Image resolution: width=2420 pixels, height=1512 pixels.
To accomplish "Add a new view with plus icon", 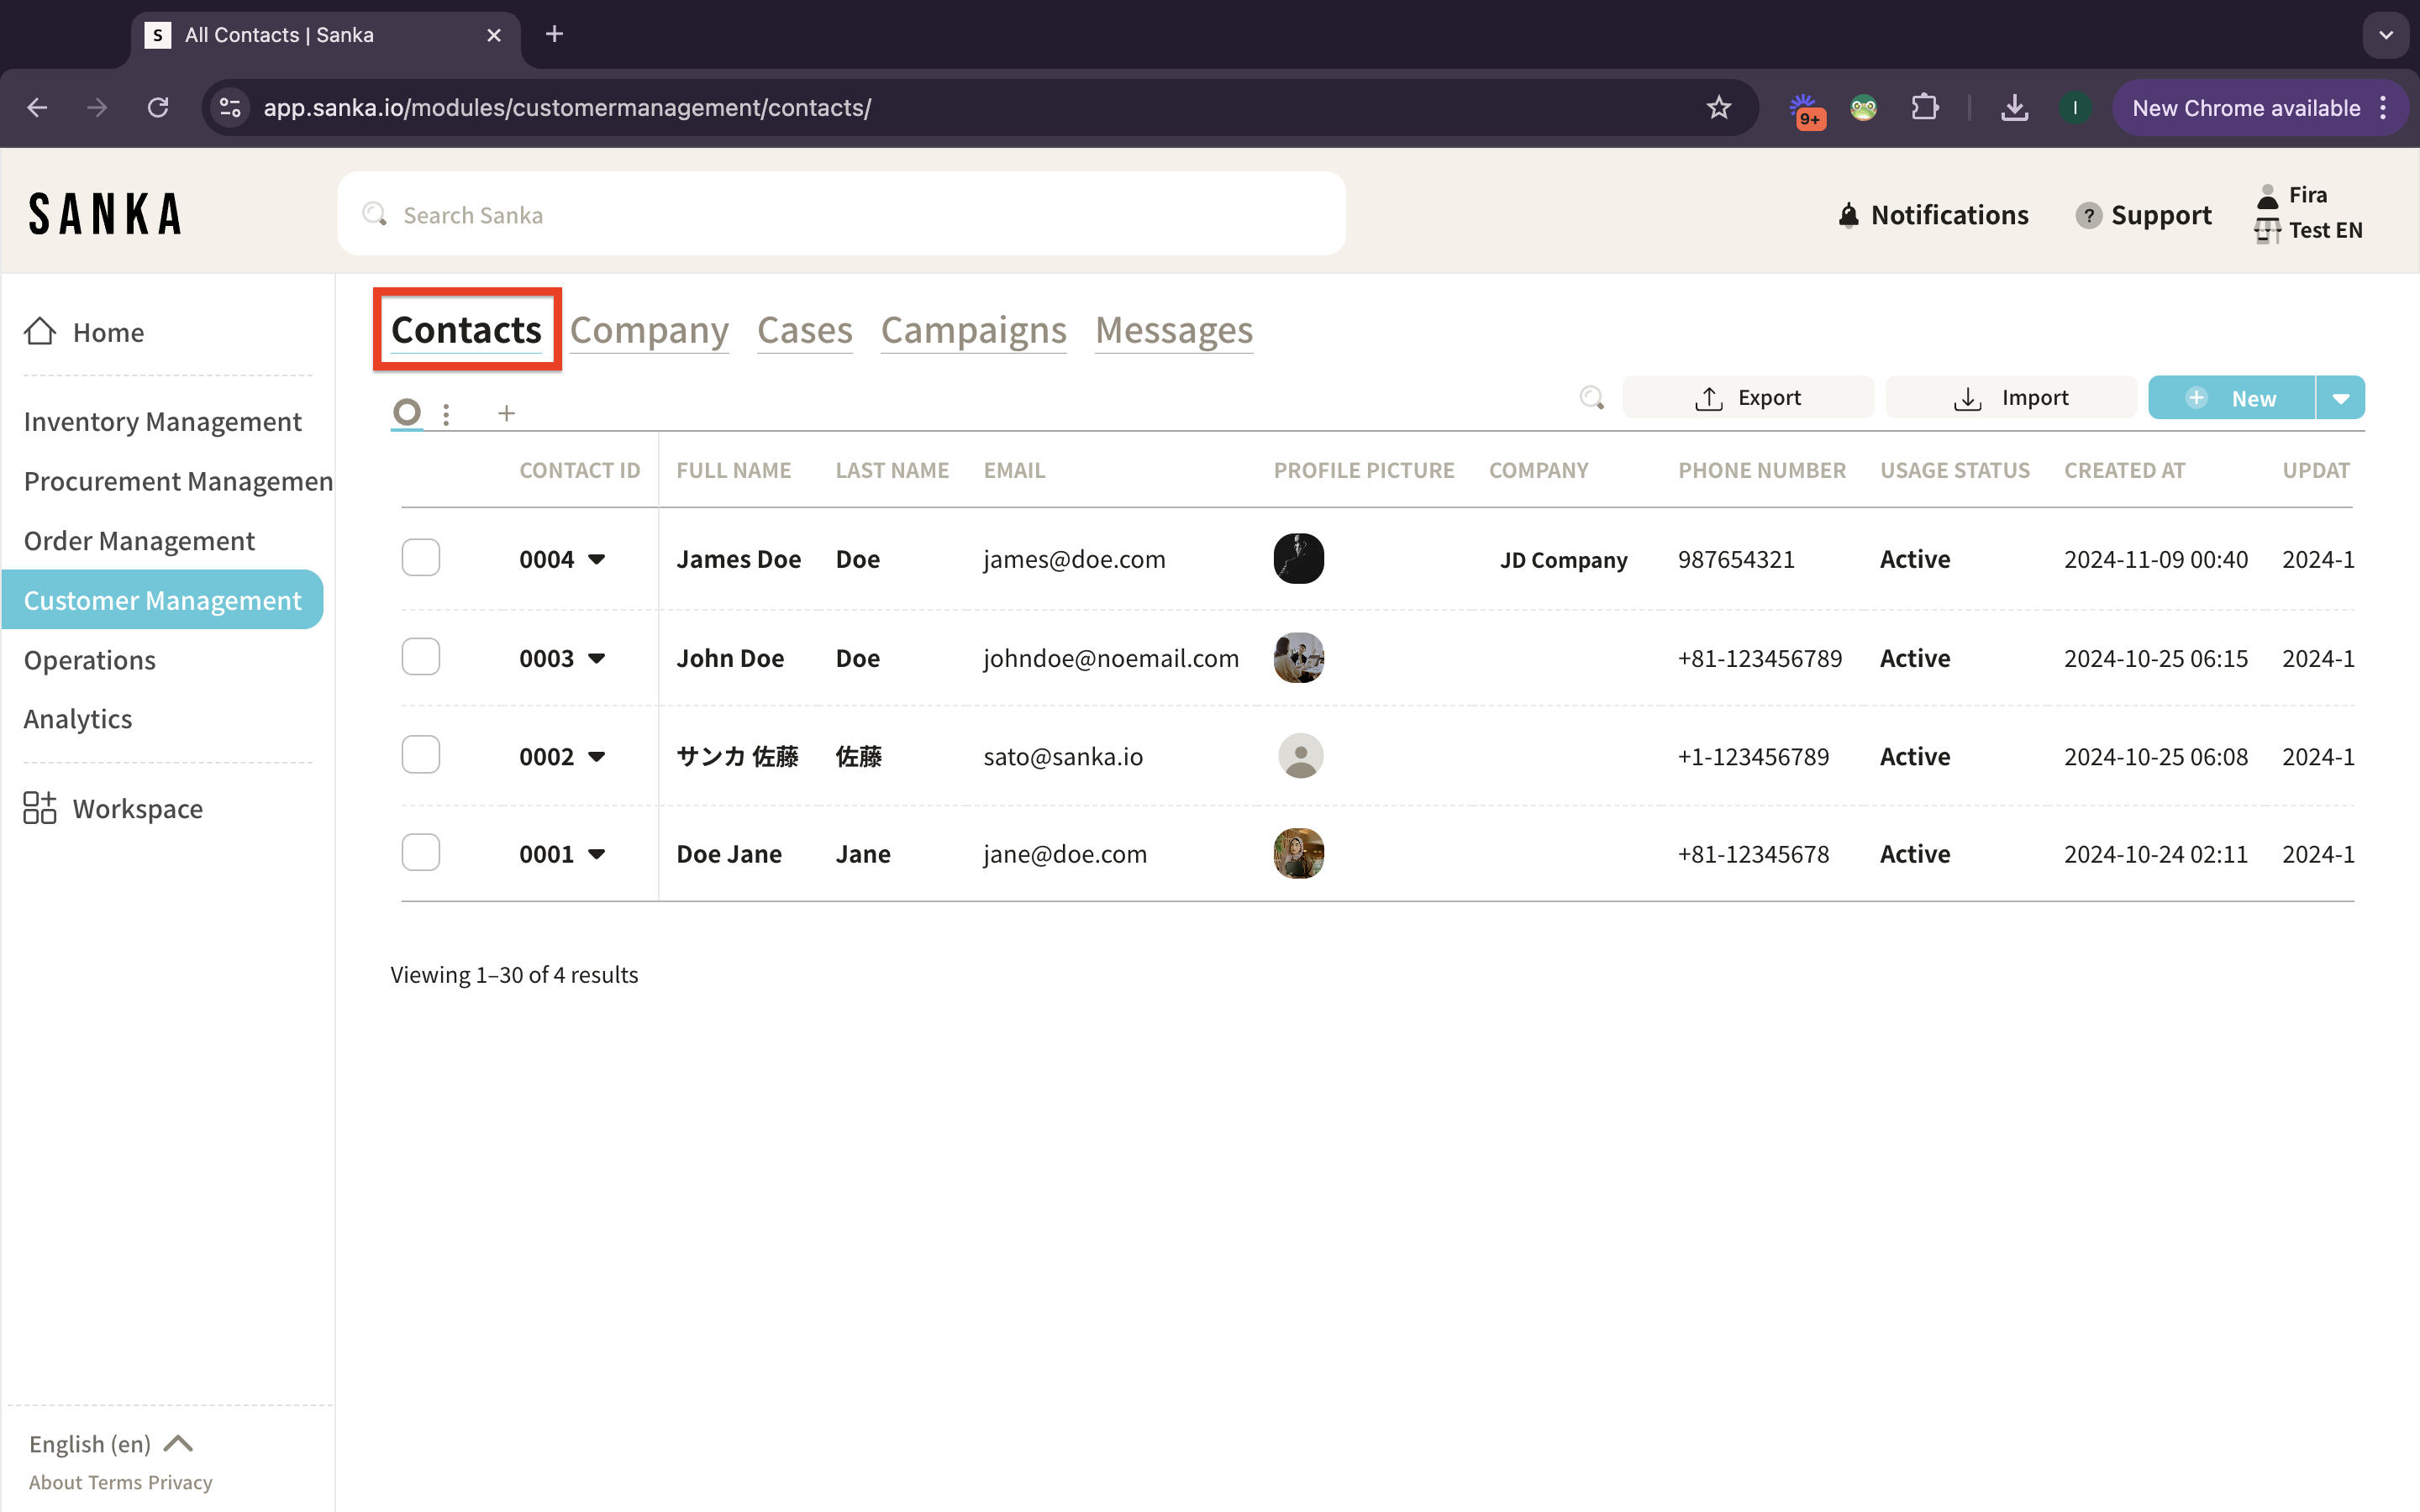I will coord(507,413).
